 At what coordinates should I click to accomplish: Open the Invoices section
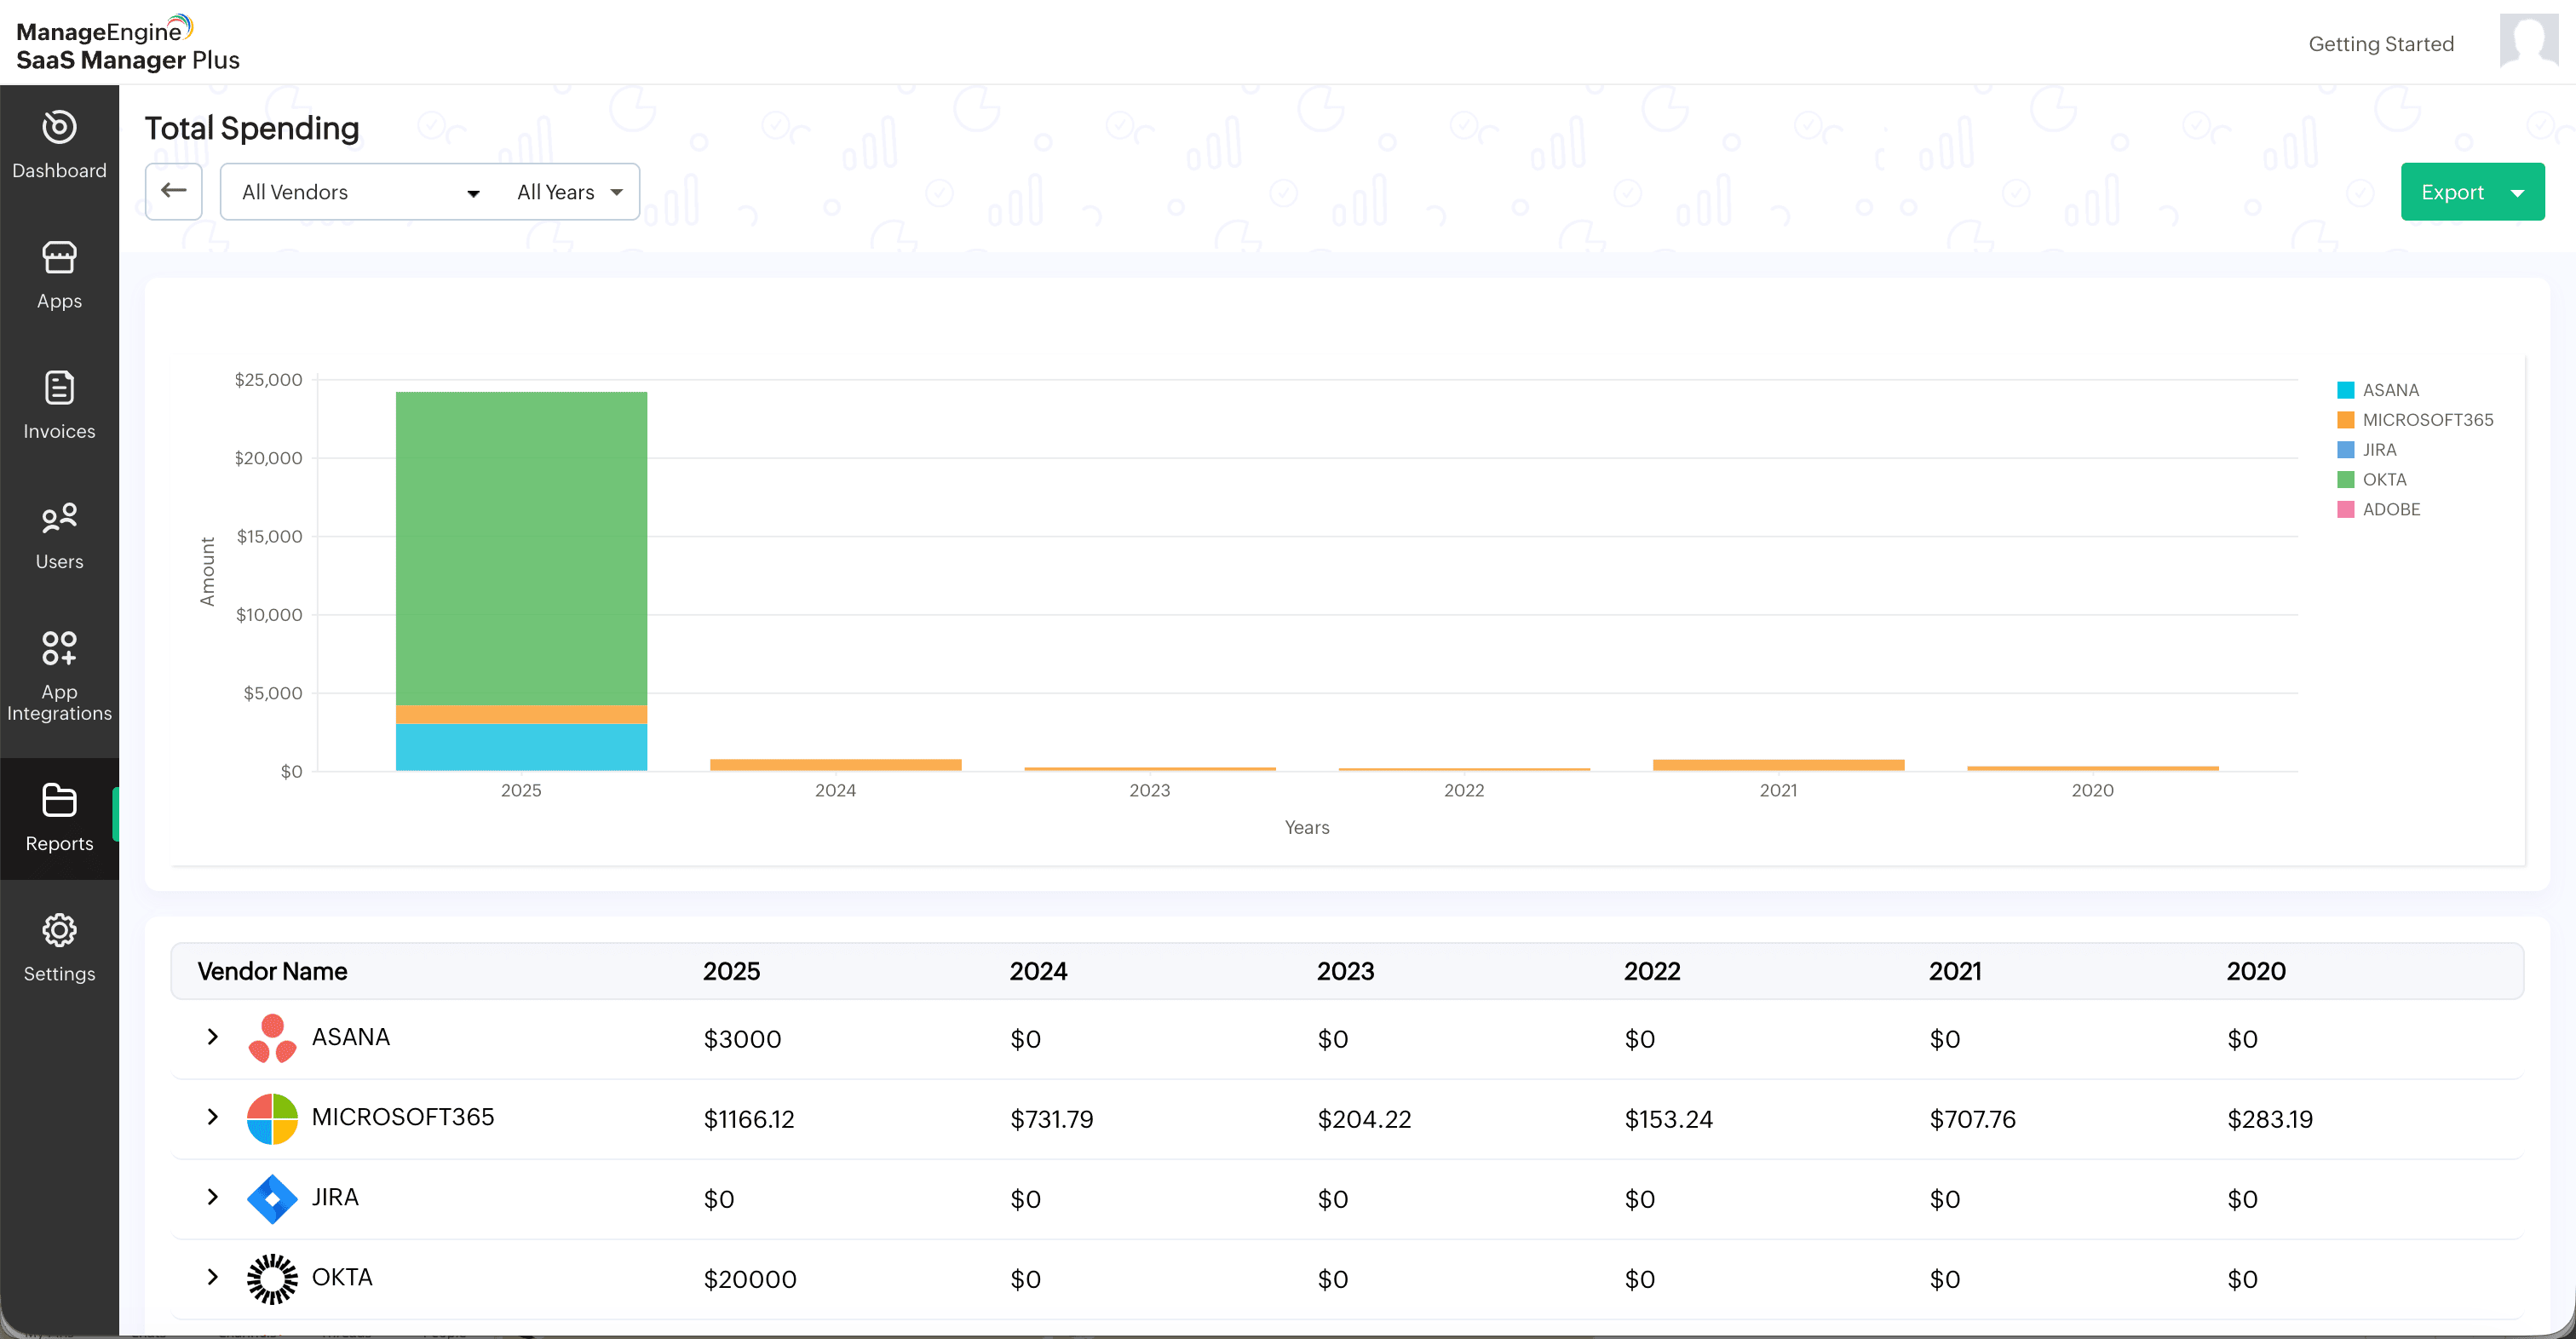(59, 405)
